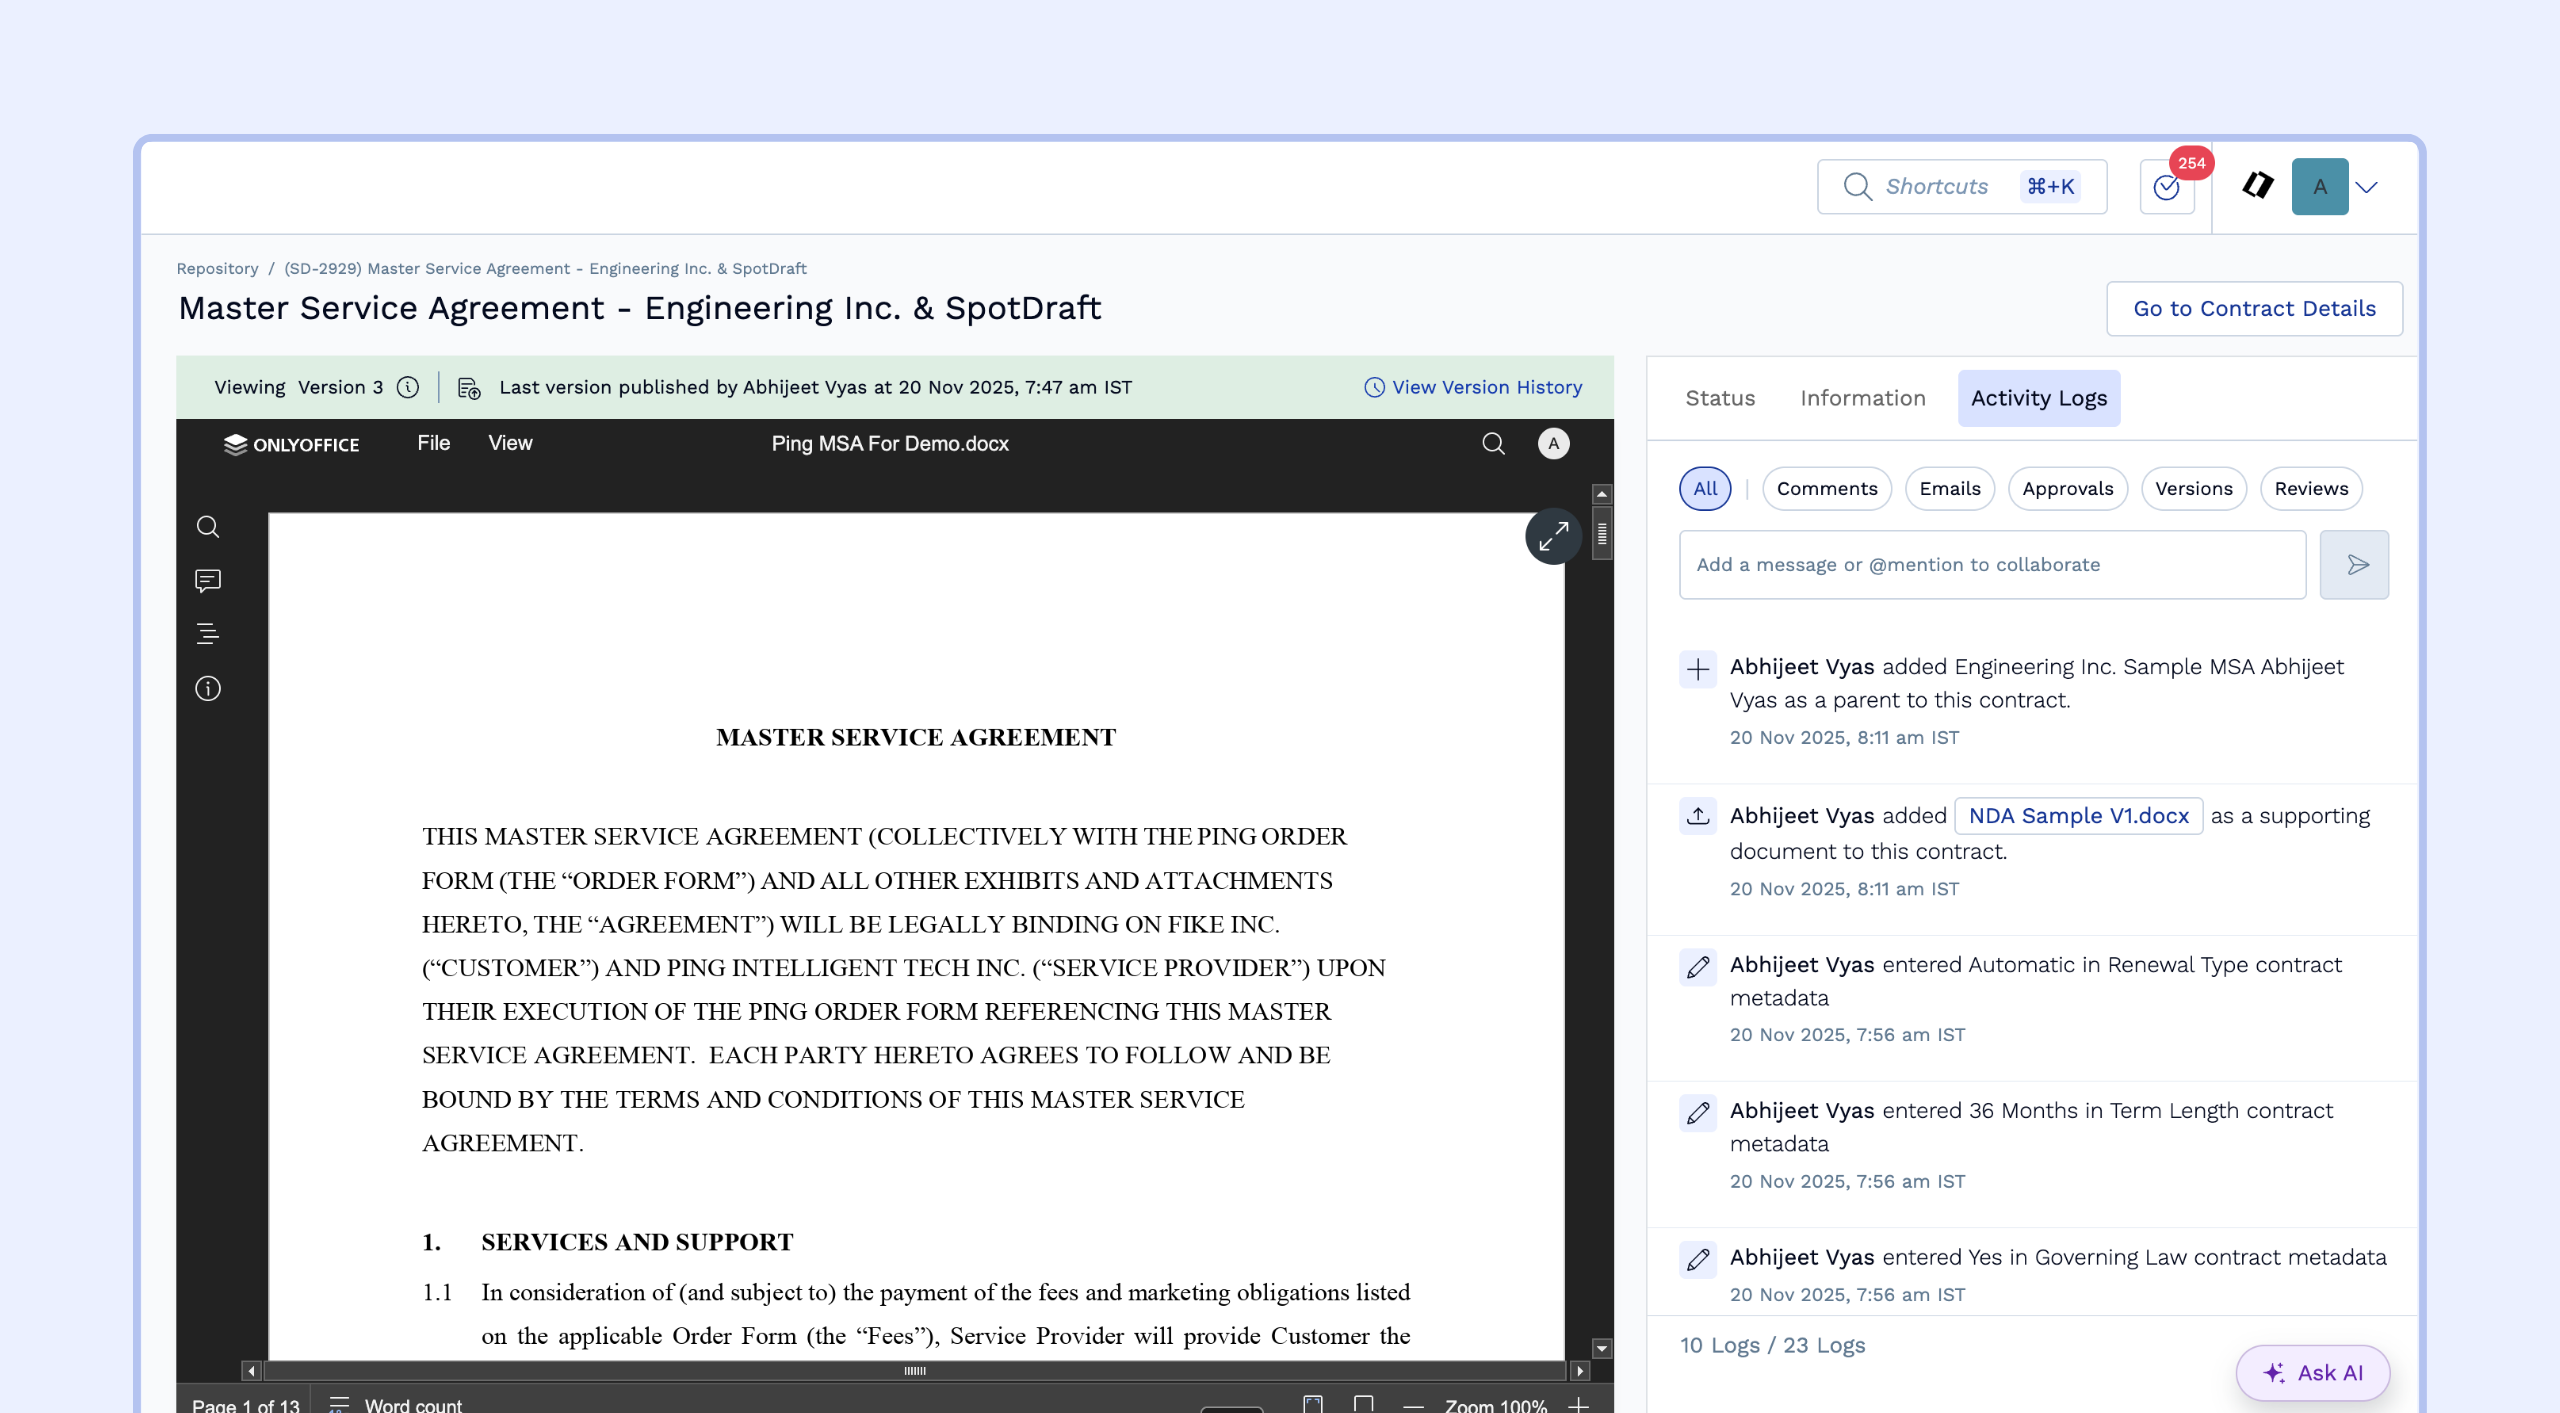Expand the user avatar dropdown chevron

click(2367, 187)
